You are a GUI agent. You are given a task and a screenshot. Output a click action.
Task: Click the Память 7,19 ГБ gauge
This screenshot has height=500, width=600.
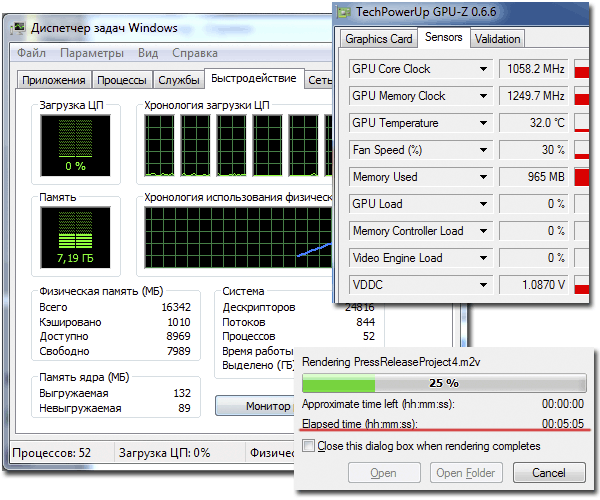pos(75,238)
